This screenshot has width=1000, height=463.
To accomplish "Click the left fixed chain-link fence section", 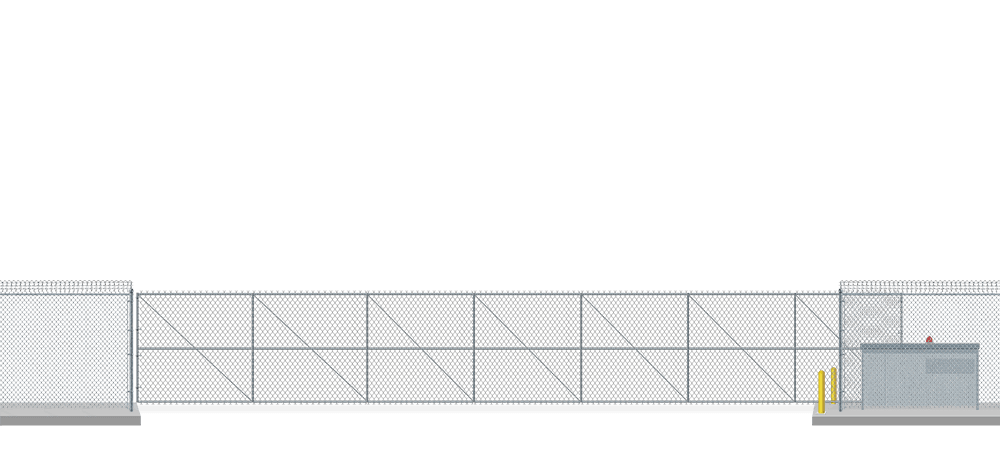I will [66, 350].
